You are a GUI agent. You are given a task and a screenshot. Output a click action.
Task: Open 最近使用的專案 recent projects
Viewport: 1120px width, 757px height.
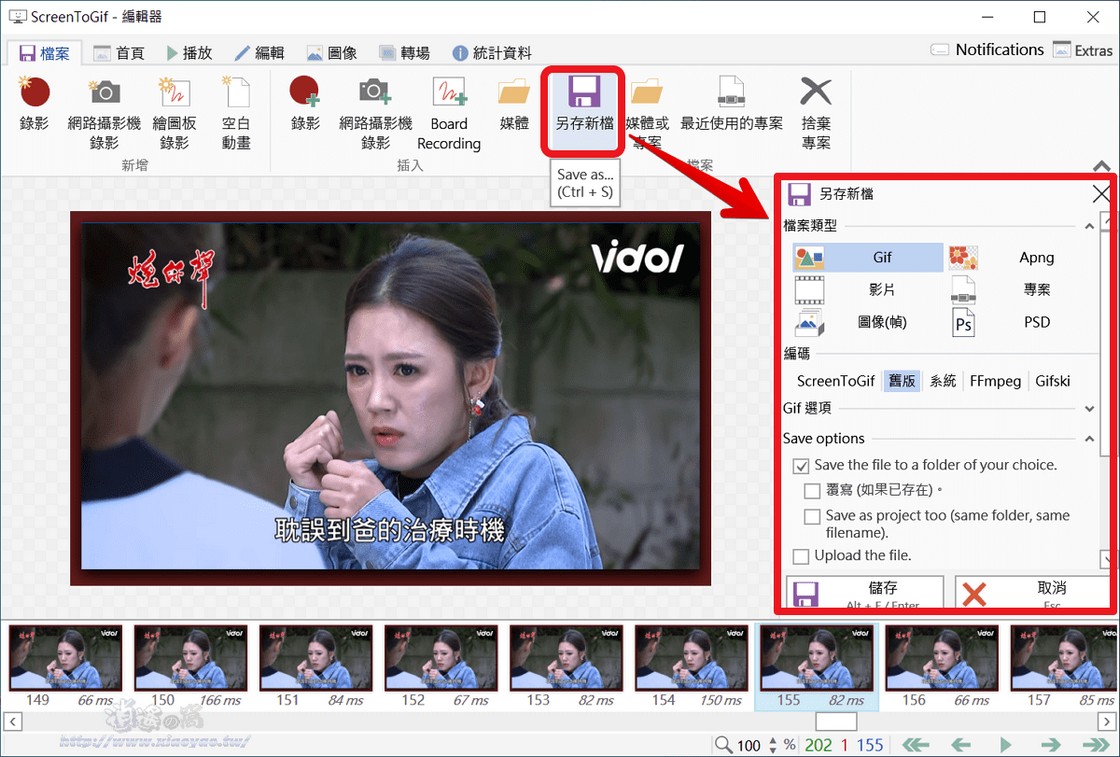731,106
